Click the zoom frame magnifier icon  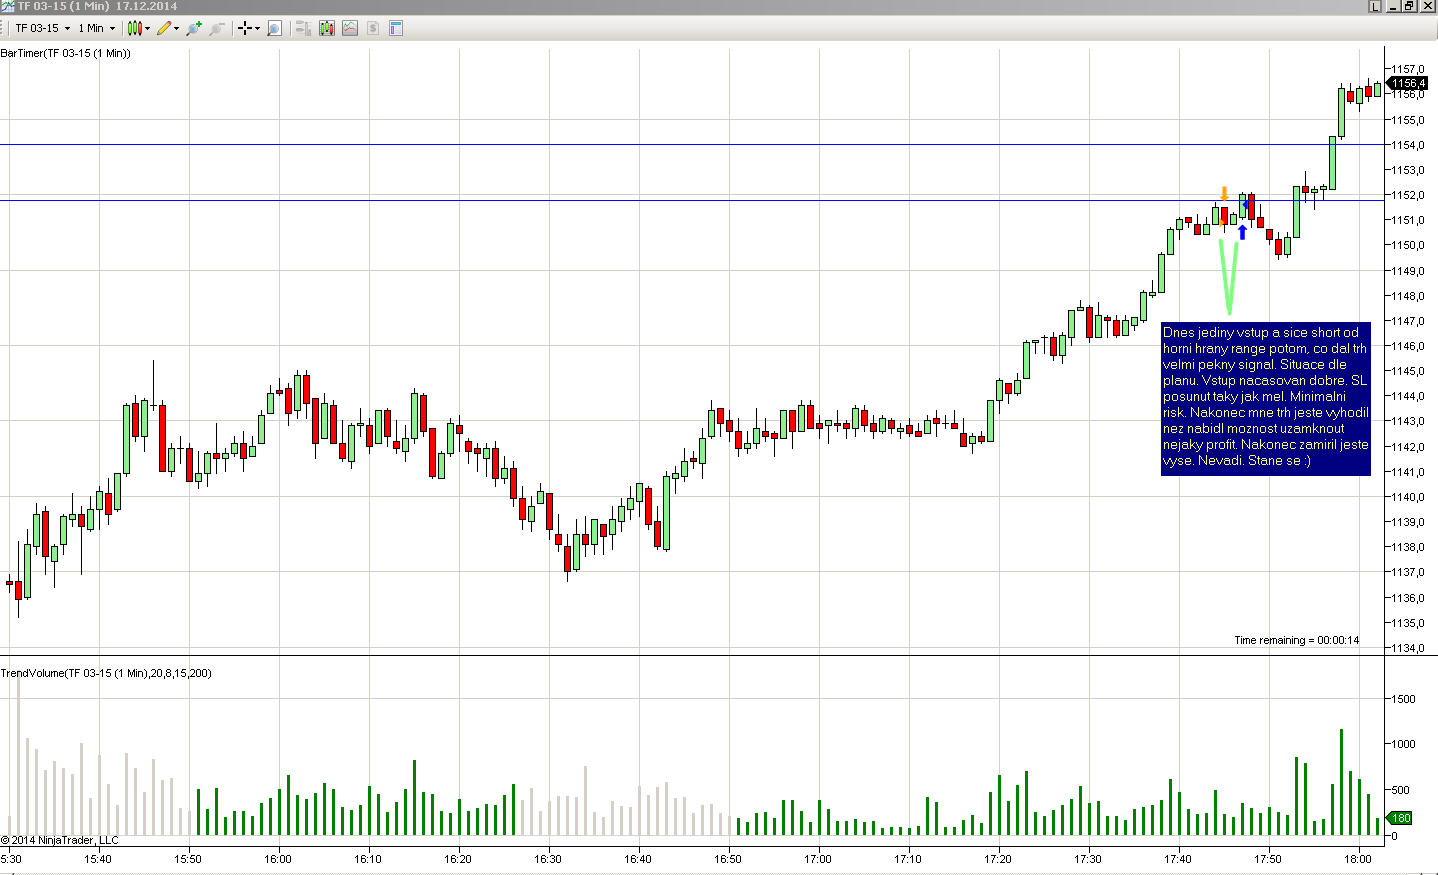274,28
